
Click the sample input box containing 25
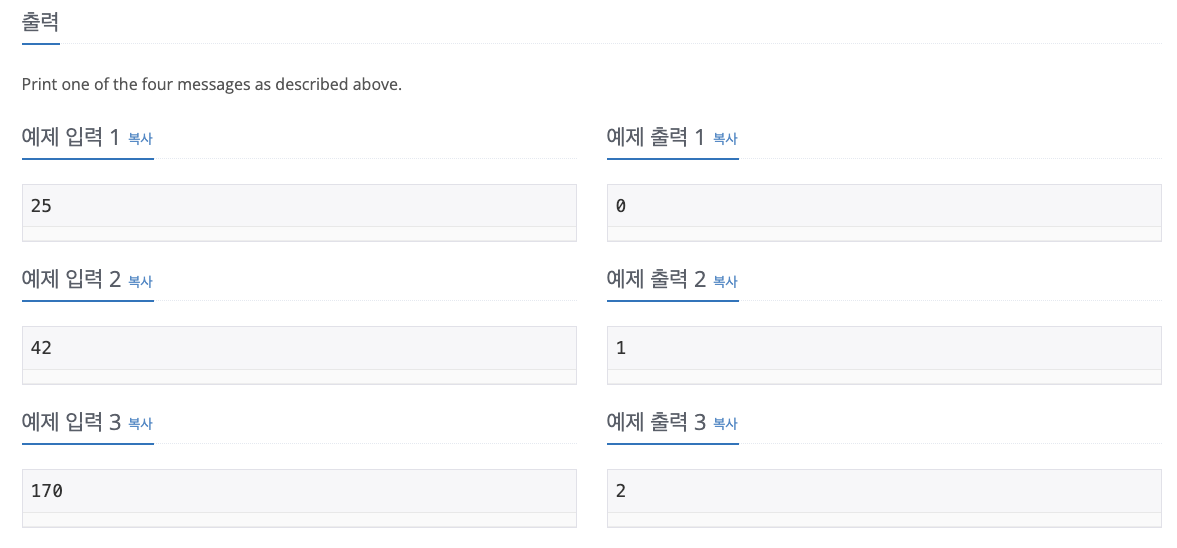[299, 207]
